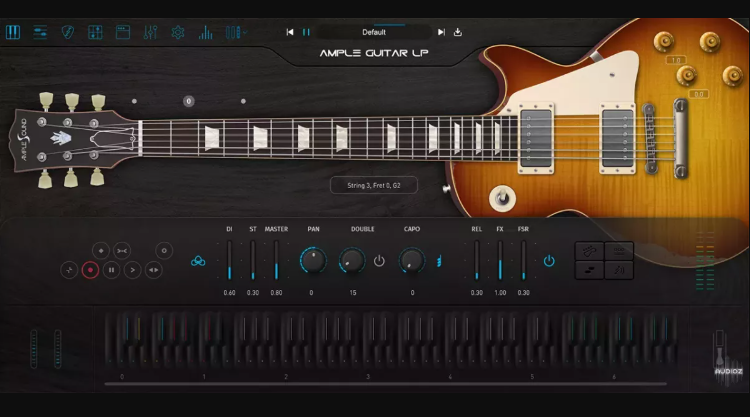Click the left pitch wheel strip

[x=33, y=349]
